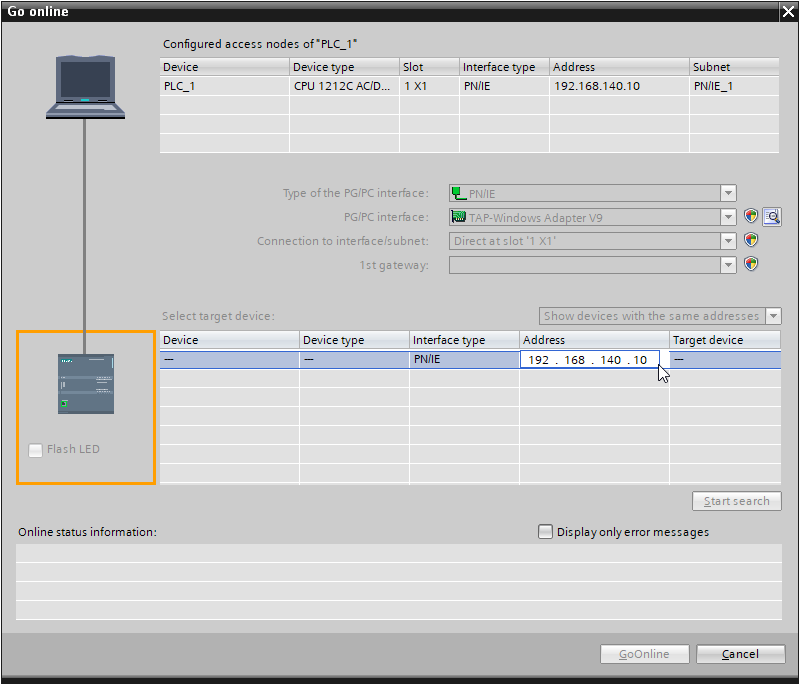Expand Connection to interface/subnet dropdown
The width and height of the screenshot is (800, 685).
tap(728, 241)
